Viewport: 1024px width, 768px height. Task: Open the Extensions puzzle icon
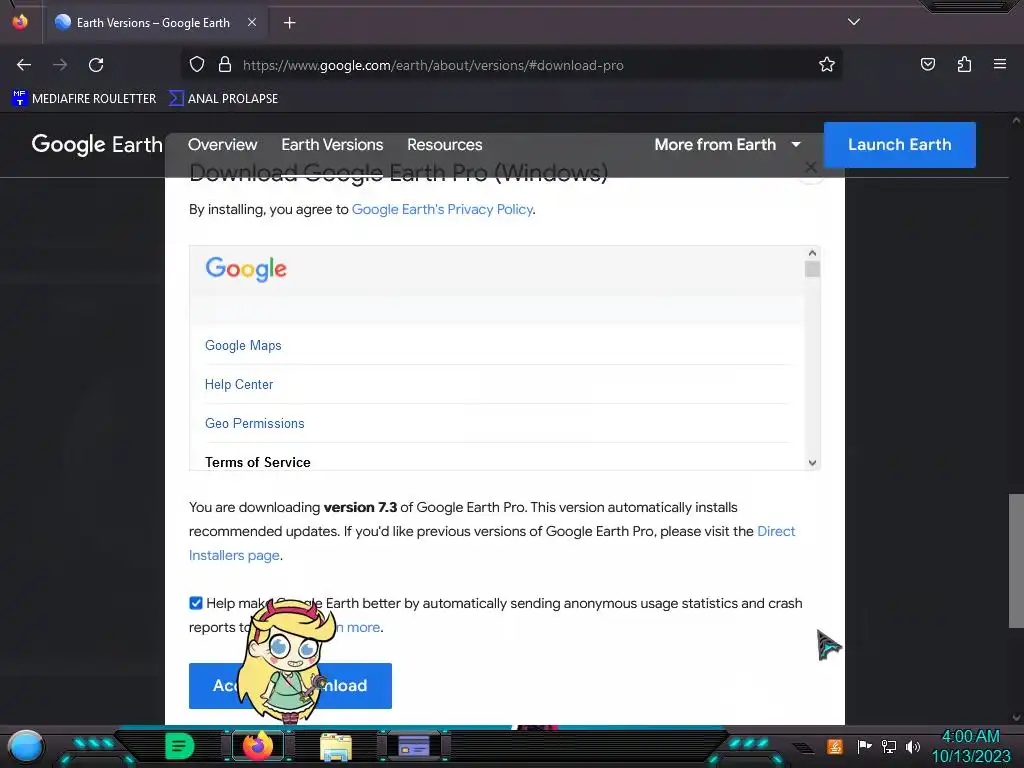point(964,65)
